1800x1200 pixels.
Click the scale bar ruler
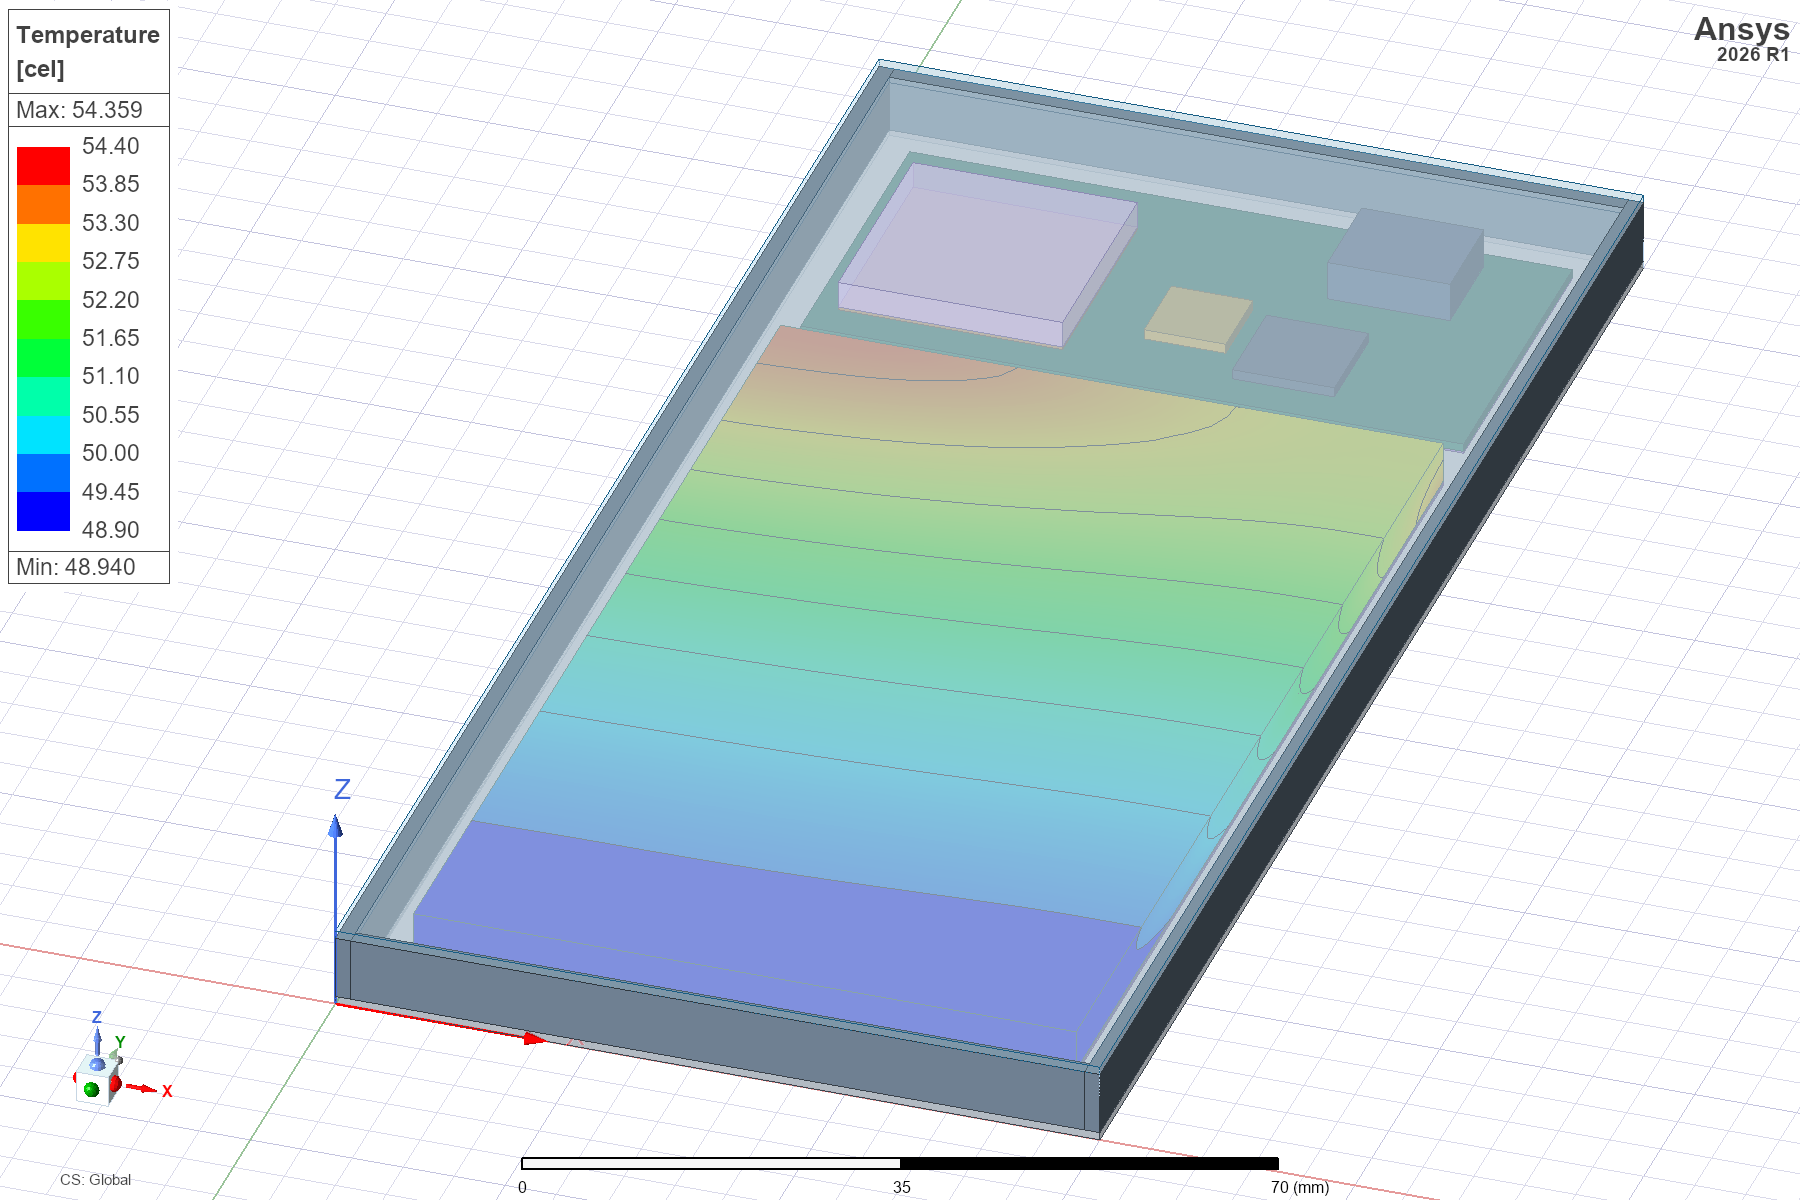(900, 1163)
